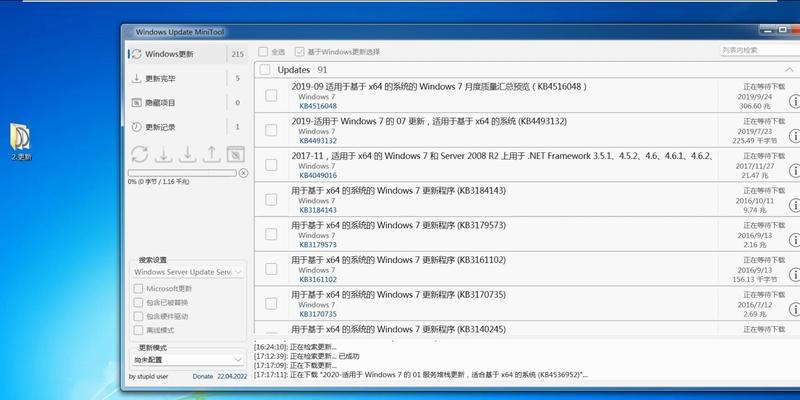Enable the '包含硬件驱动' checkbox
This screenshot has height=400, width=800.
[x=138, y=316]
